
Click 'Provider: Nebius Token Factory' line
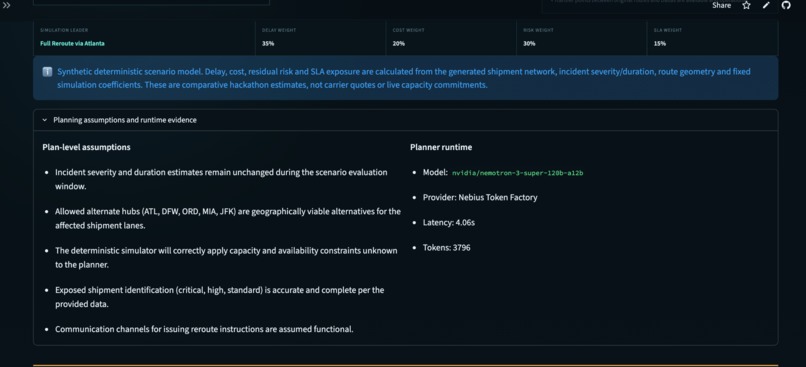tap(480, 197)
